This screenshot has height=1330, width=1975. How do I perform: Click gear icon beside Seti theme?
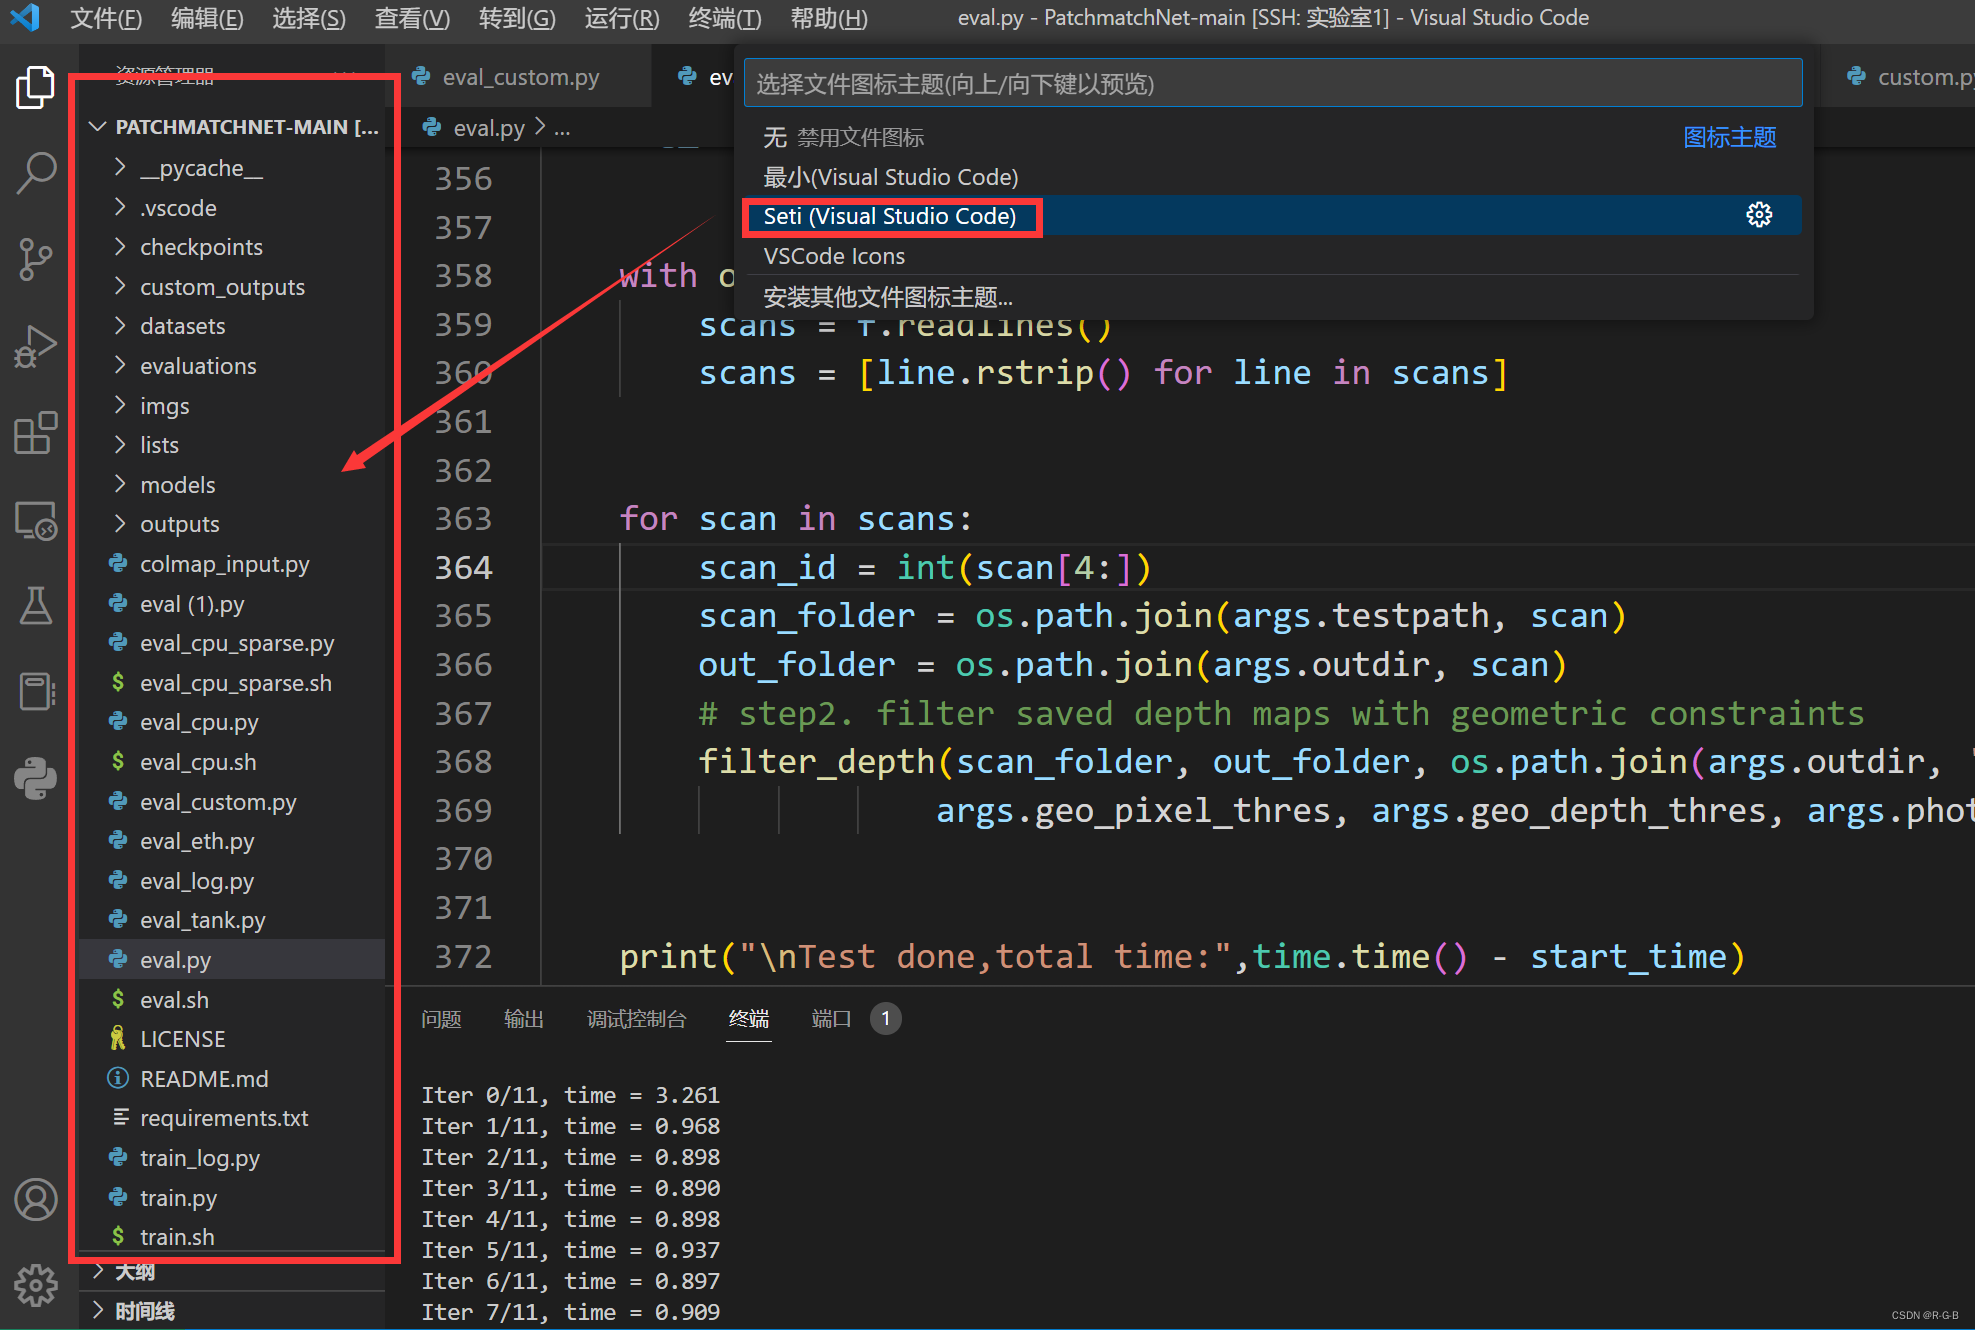pos(1758,215)
